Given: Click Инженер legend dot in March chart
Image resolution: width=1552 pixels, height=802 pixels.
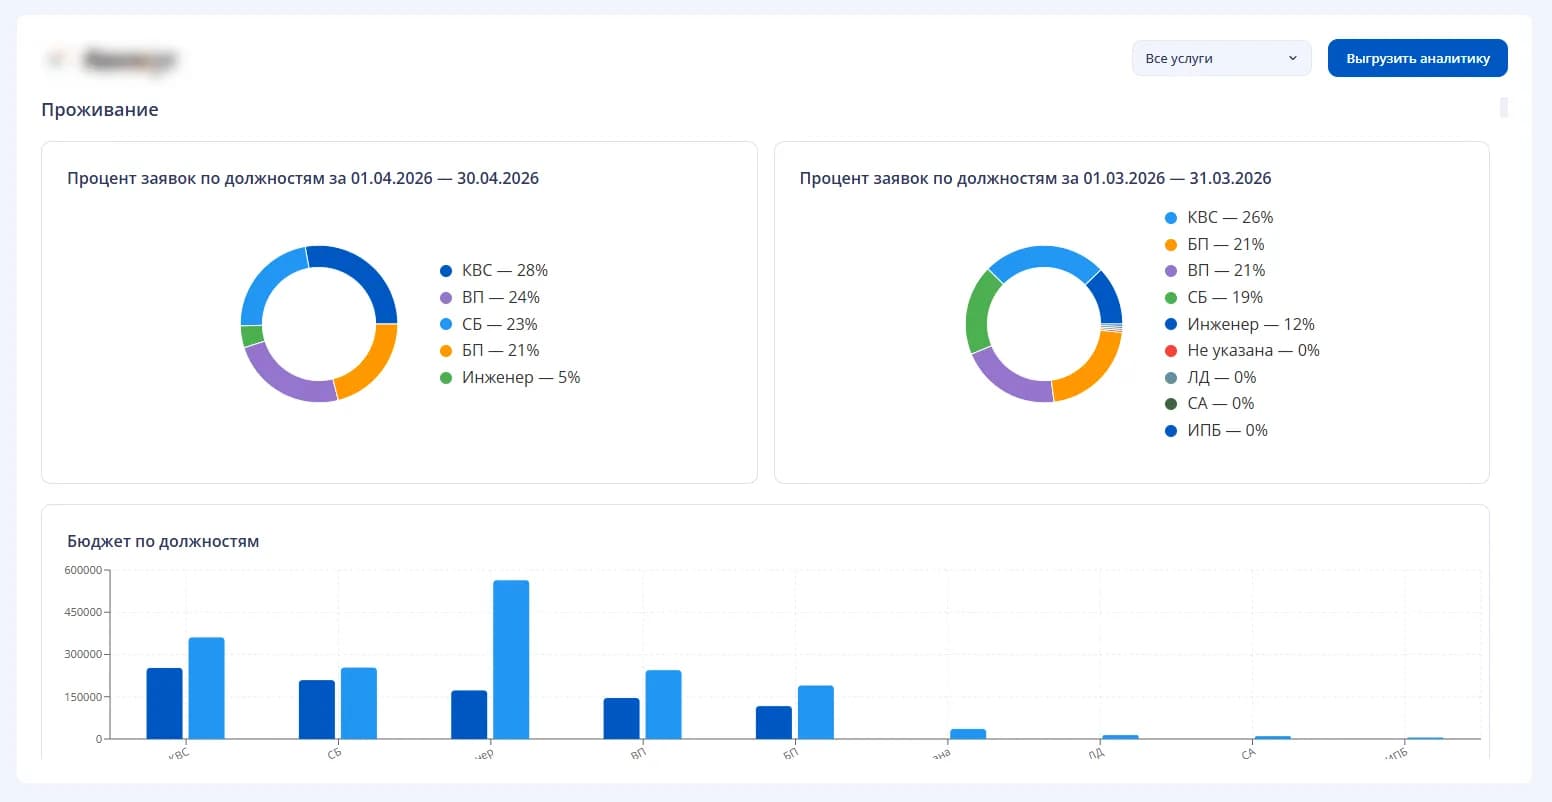Looking at the screenshot, I should tap(1171, 324).
